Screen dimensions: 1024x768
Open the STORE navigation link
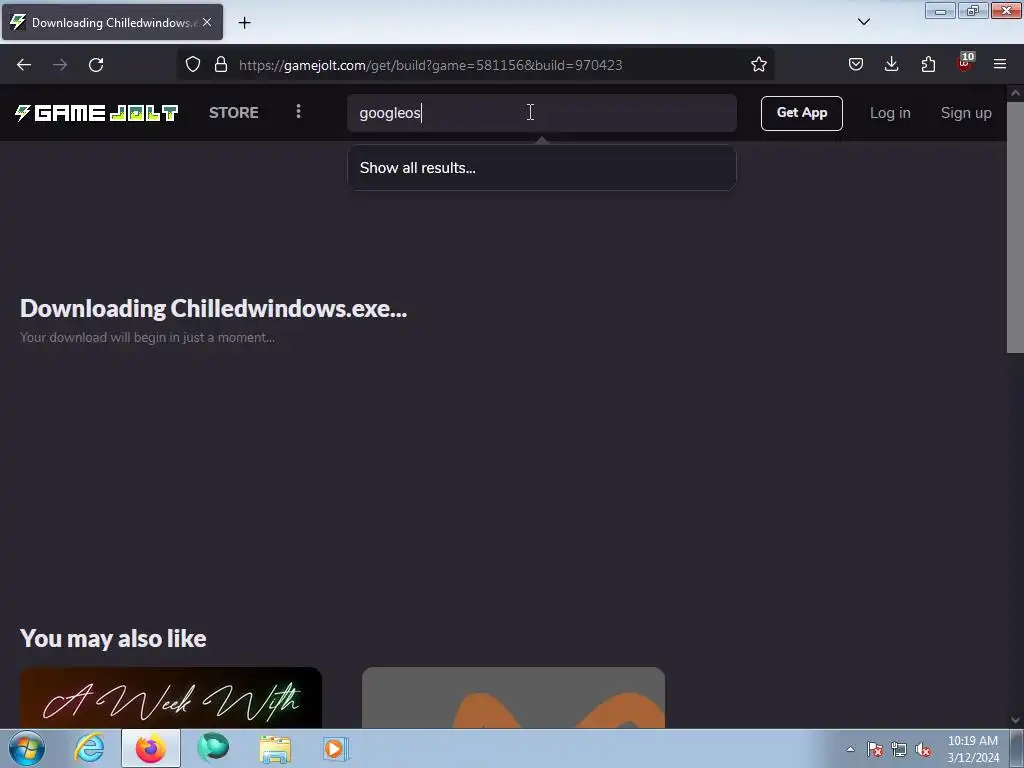click(234, 113)
